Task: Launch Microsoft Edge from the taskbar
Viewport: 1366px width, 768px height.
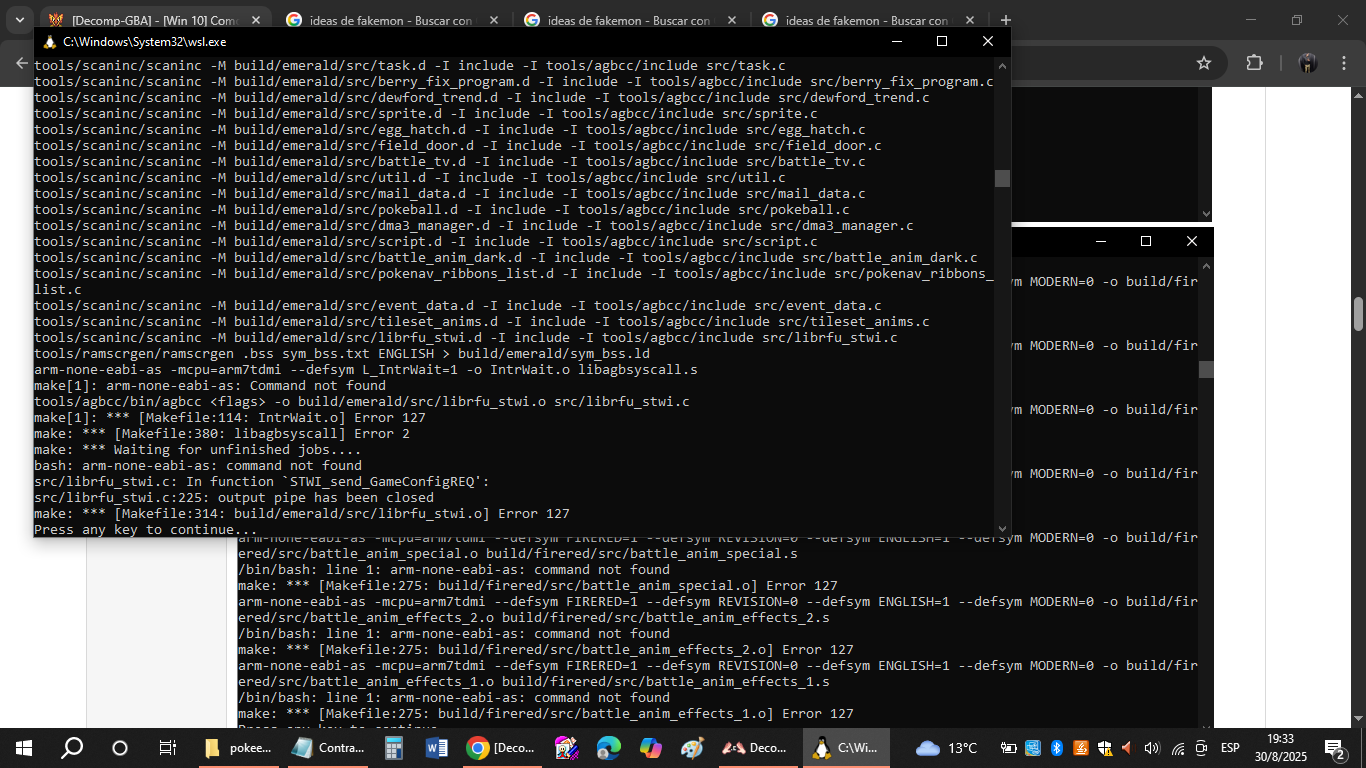Action: pos(608,748)
